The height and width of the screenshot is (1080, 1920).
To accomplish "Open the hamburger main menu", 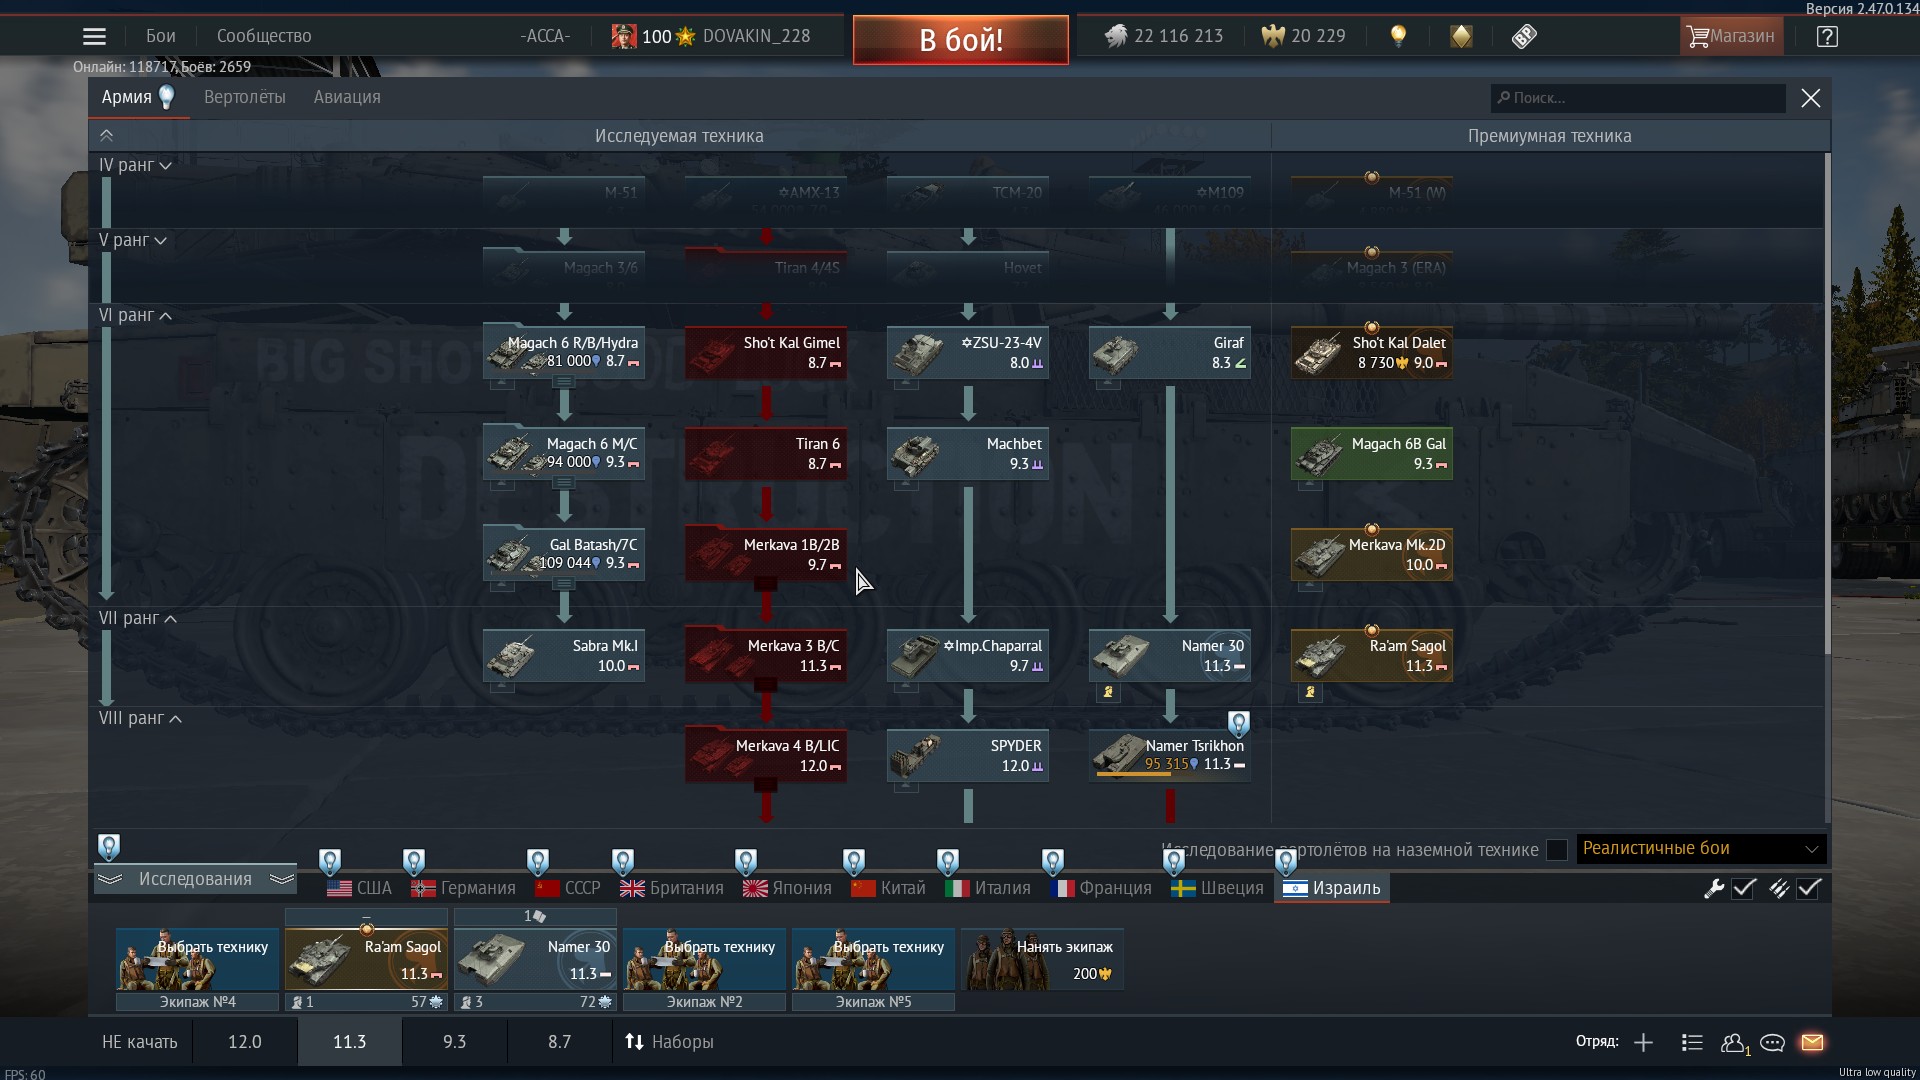I will (94, 37).
